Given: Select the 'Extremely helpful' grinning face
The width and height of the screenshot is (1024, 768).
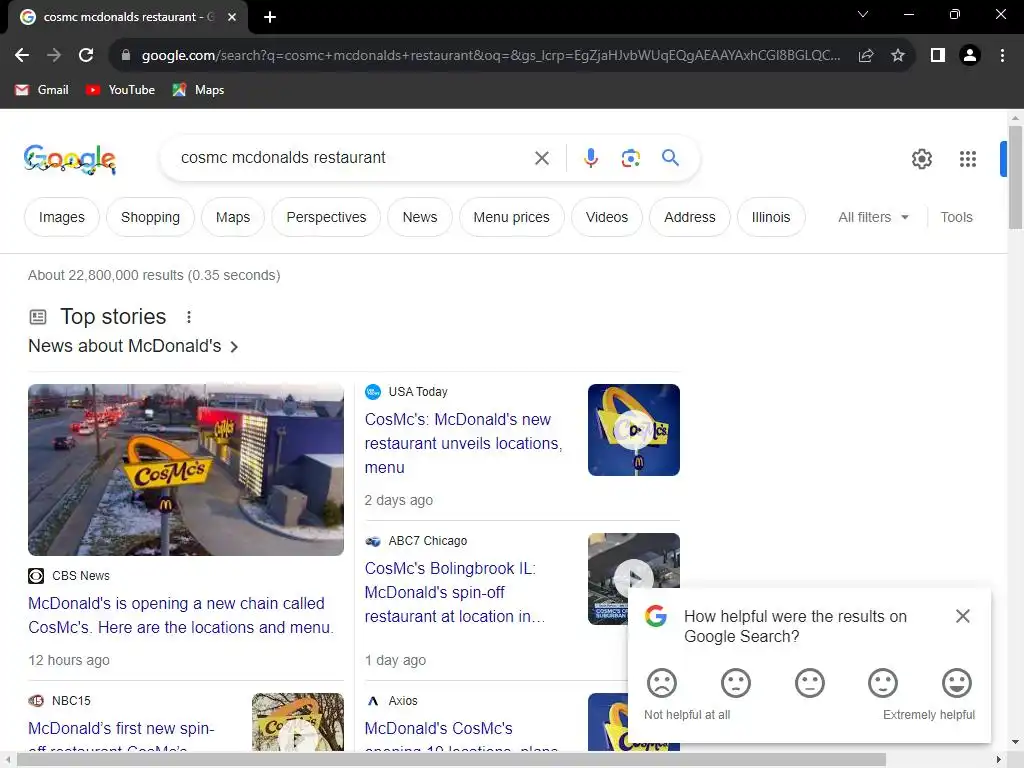Looking at the screenshot, I should click(957, 683).
